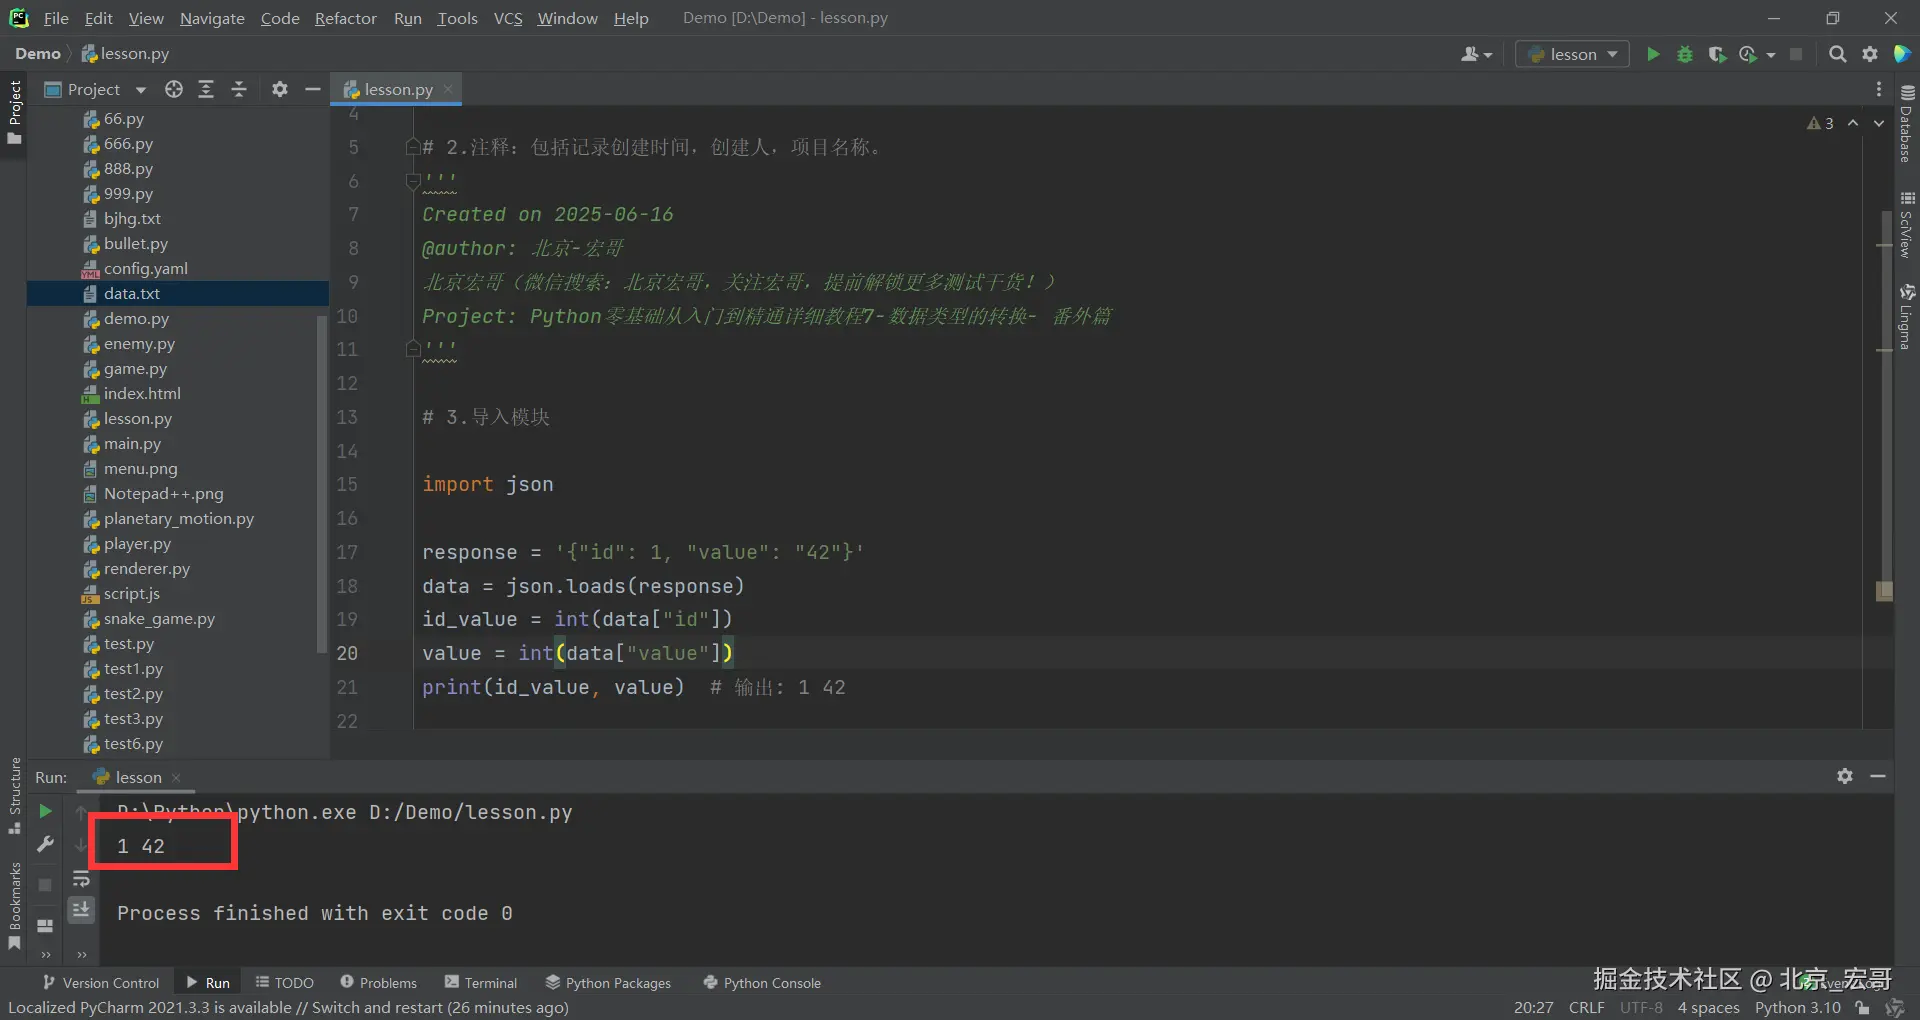This screenshot has height=1020, width=1920.
Task: Run the lesson configuration with the green play icon
Action: [x=1653, y=54]
